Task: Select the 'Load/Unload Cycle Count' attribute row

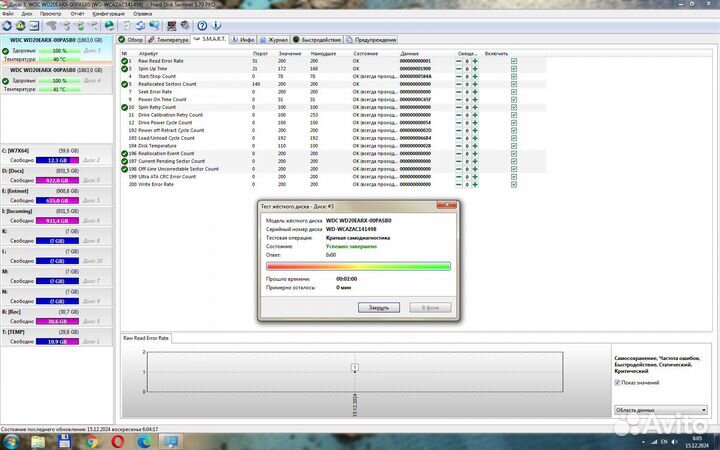Action: coord(333,138)
